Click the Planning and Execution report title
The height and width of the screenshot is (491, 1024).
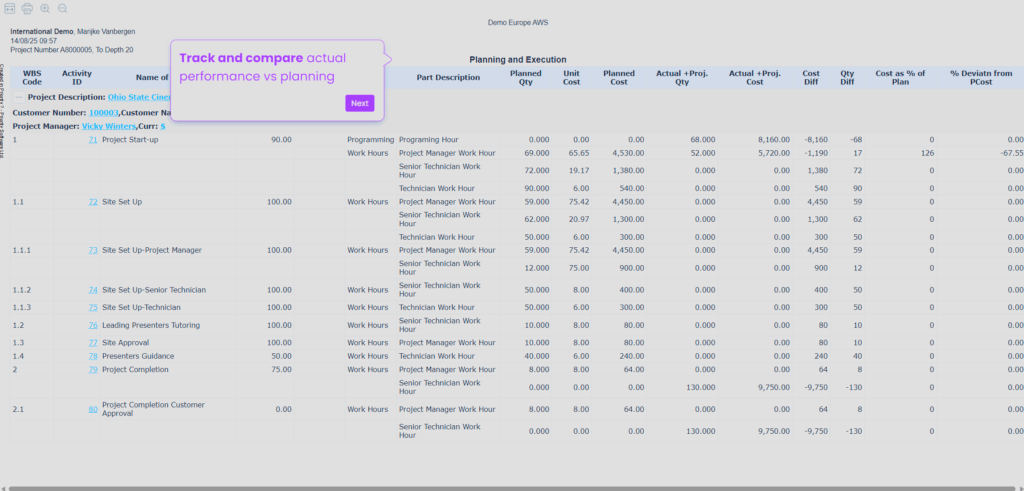518,59
